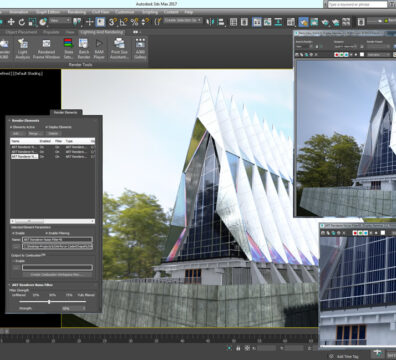Toggle blue channel in rendered frame window
This screenshot has height=360, width=396.
click(x=346, y=55)
